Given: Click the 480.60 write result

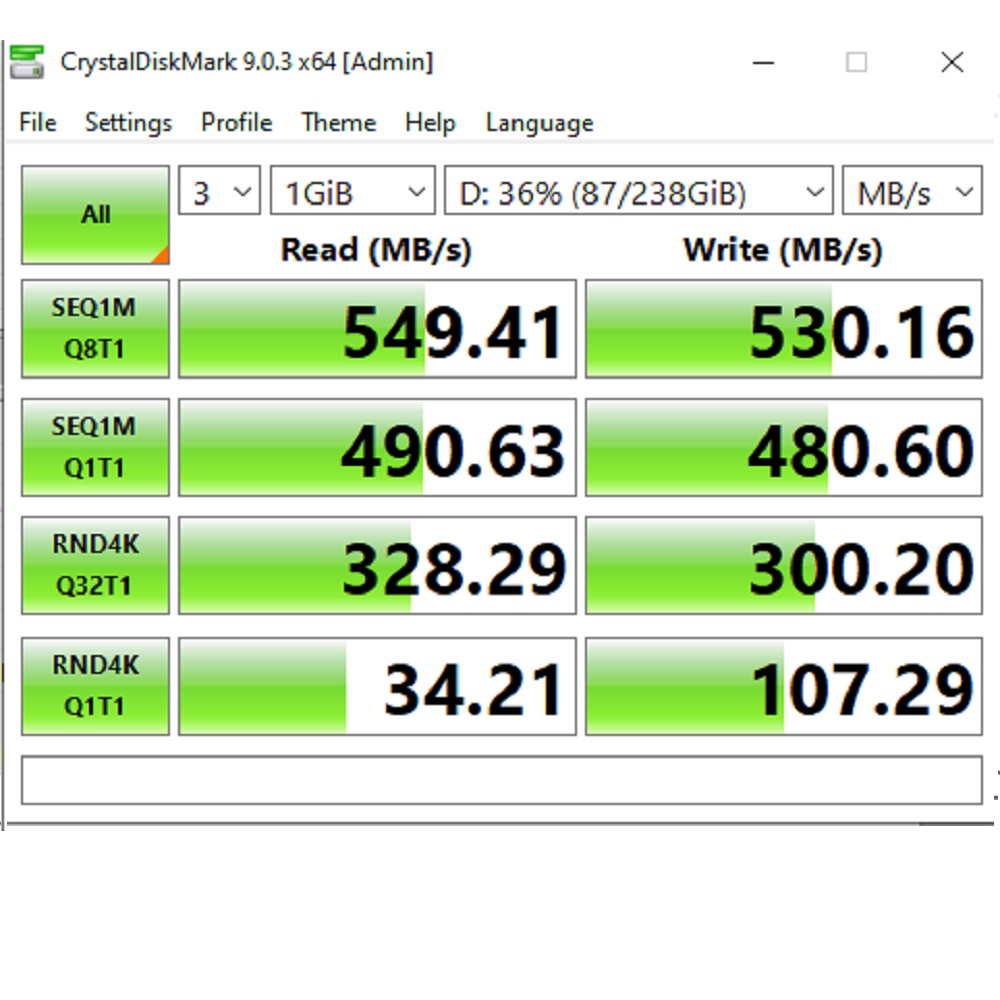Looking at the screenshot, I should coord(784,447).
